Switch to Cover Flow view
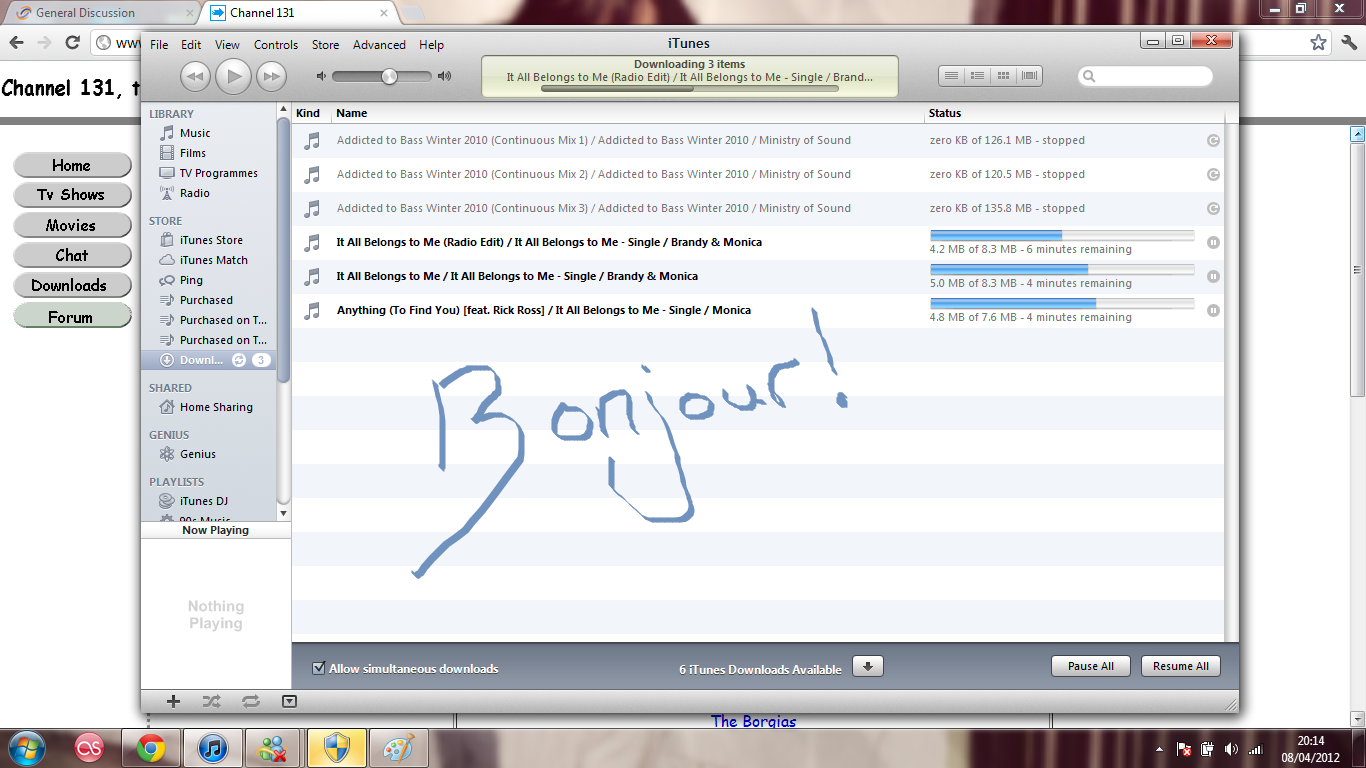1366x768 pixels. 1029,76
